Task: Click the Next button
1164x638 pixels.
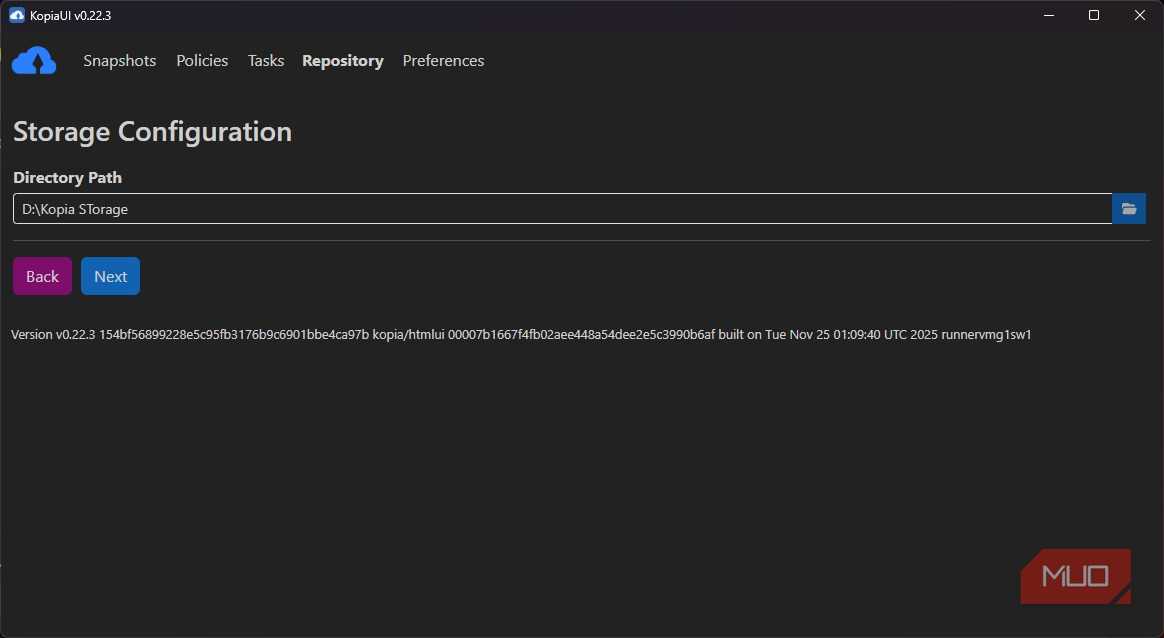Action: (111, 276)
